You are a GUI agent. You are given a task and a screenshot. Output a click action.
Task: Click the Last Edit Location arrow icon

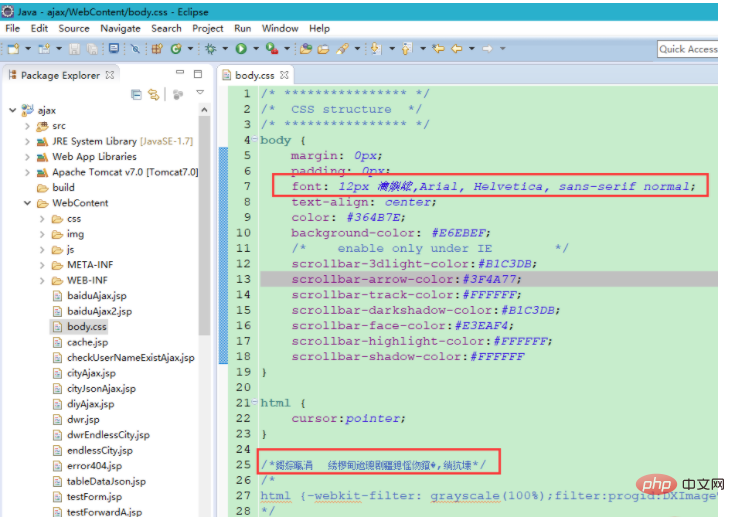(438, 48)
